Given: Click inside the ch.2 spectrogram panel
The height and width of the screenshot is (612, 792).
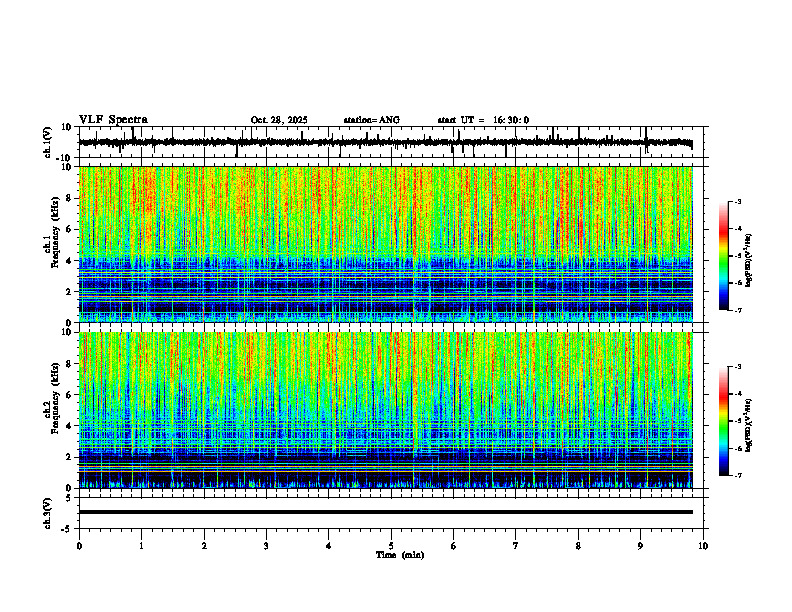Looking at the screenshot, I should pyautogui.click(x=386, y=410).
